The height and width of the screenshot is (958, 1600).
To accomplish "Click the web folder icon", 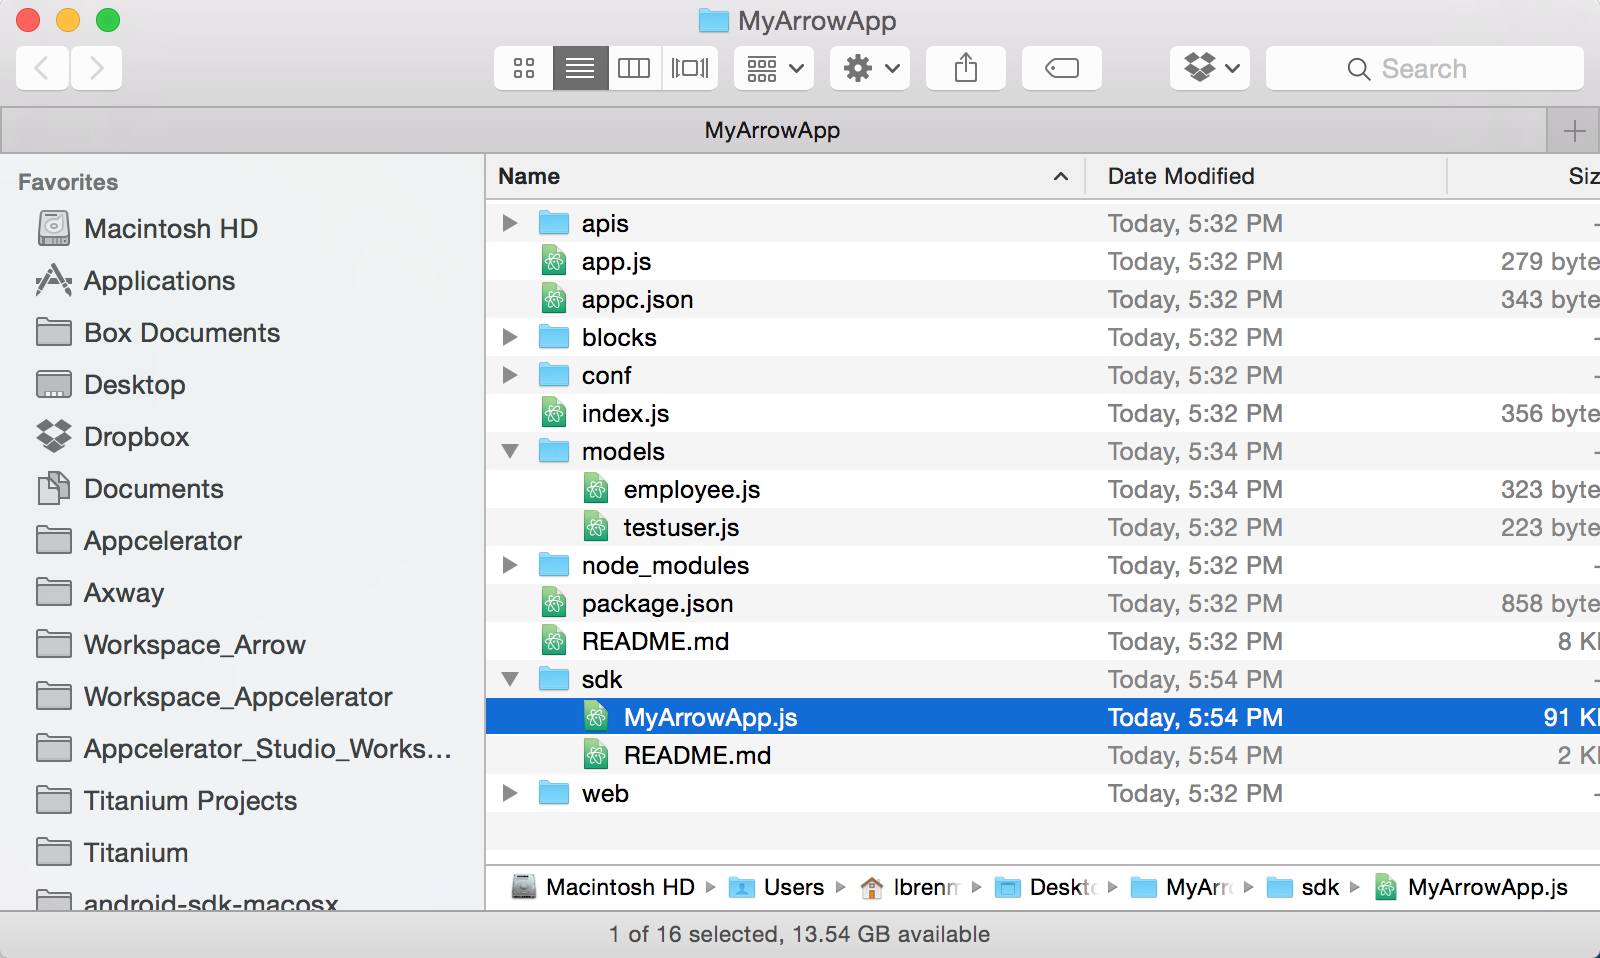I will point(554,793).
